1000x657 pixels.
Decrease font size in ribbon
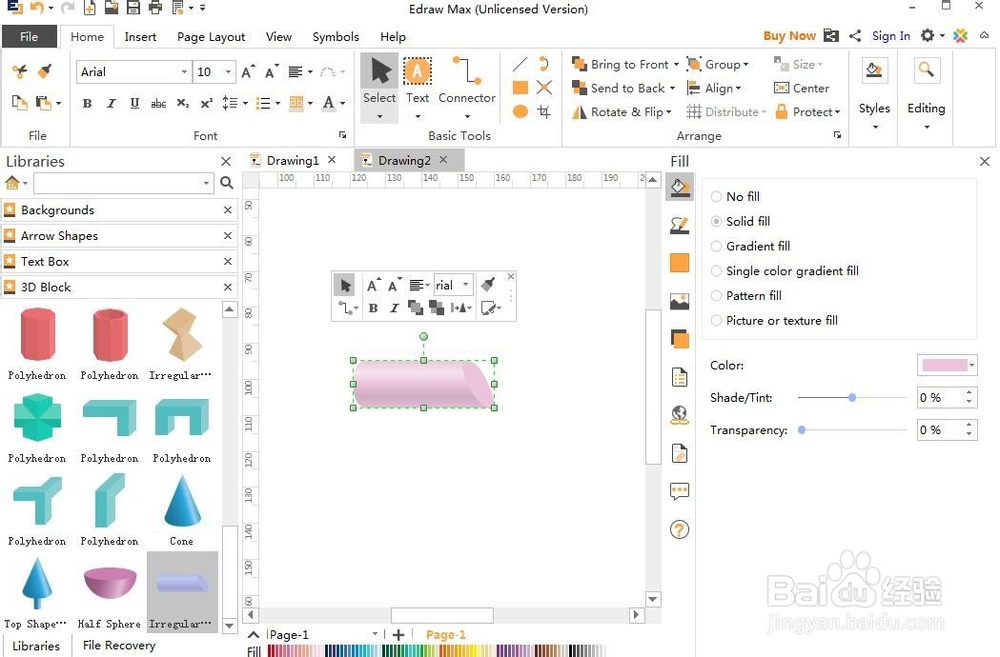tap(271, 72)
